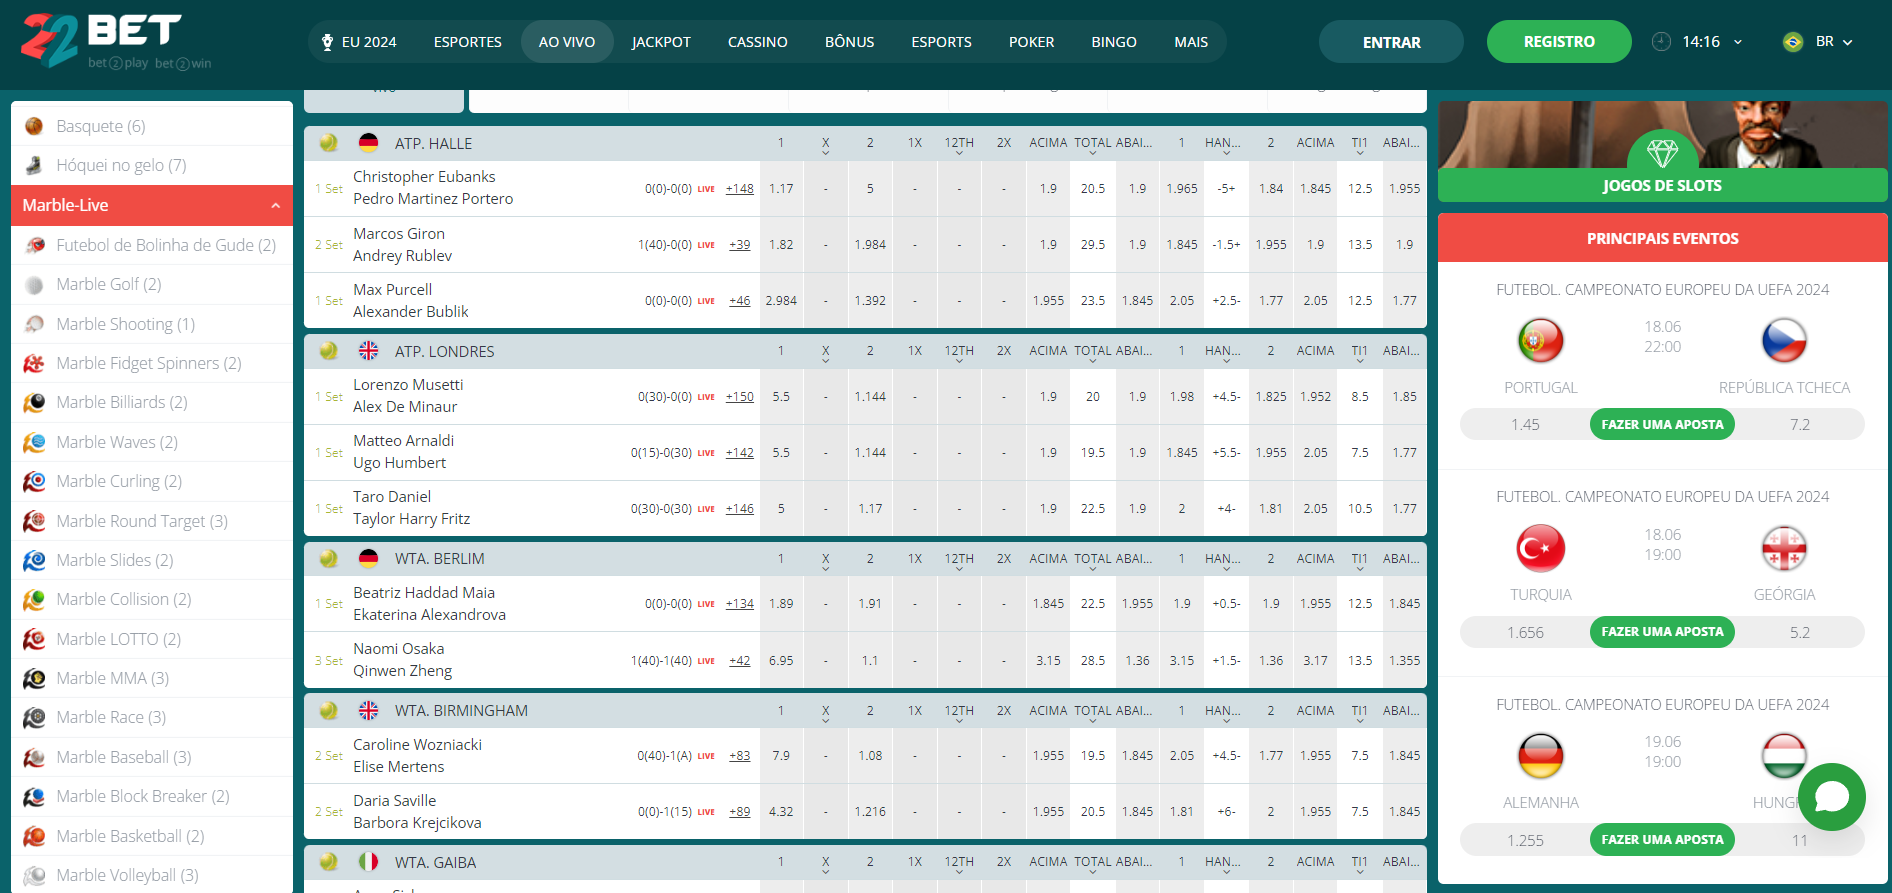Open the ESPORTES menu
Screen dimensions: 1892x893
(467, 42)
